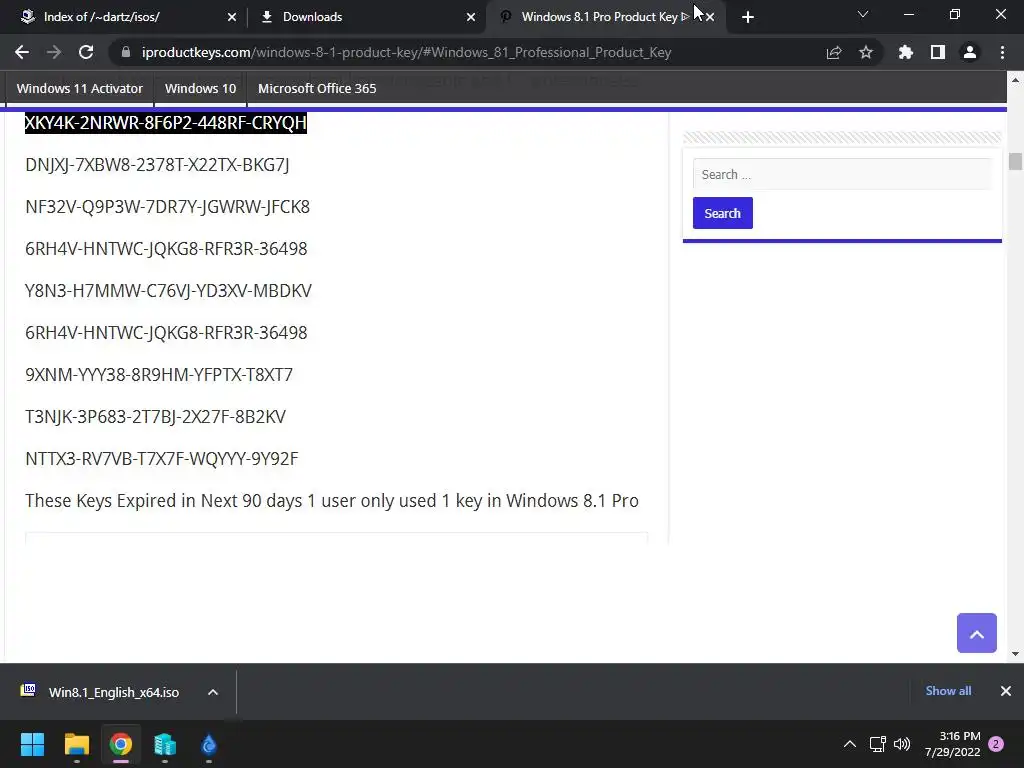Open the Windows 10 menu item
This screenshot has height=768, width=1024.
(200, 88)
